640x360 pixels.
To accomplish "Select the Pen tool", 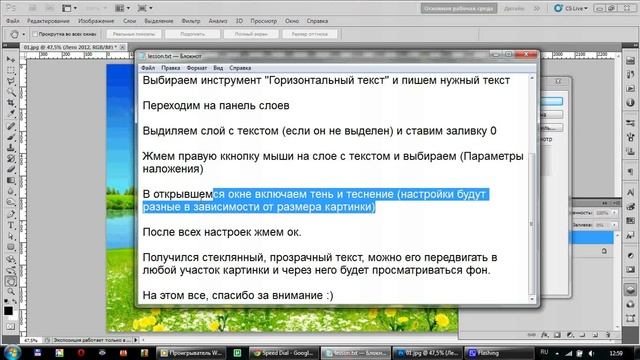I will click(11, 214).
